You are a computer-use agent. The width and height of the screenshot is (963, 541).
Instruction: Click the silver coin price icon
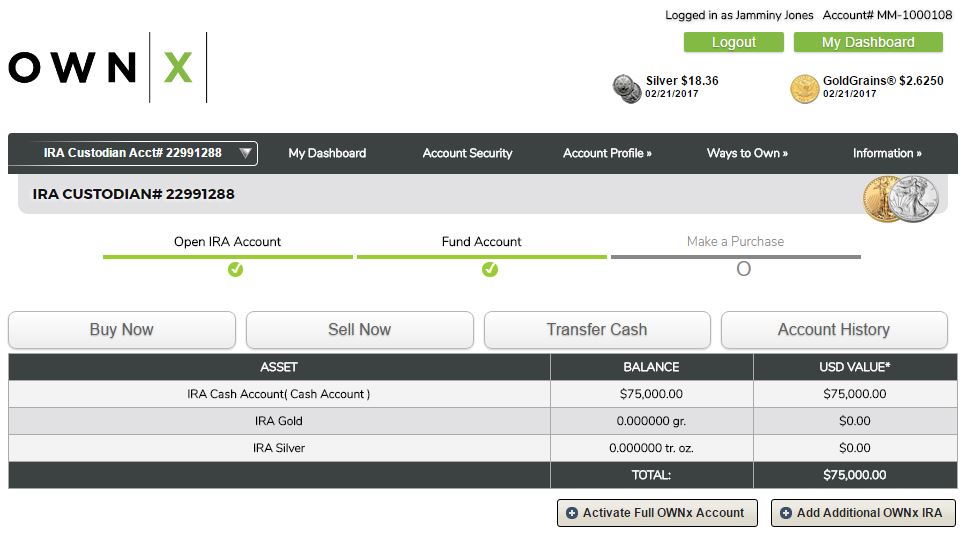[627, 88]
